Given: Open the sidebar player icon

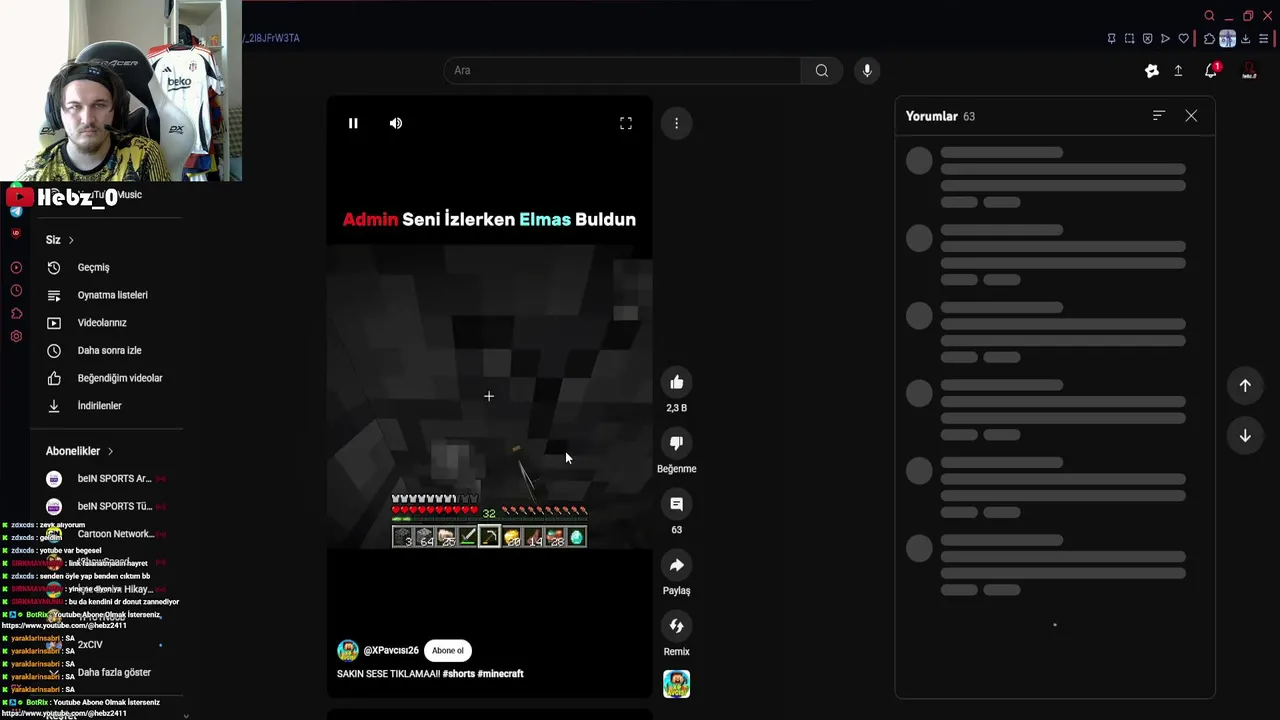Looking at the screenshot, I should 16,268.
